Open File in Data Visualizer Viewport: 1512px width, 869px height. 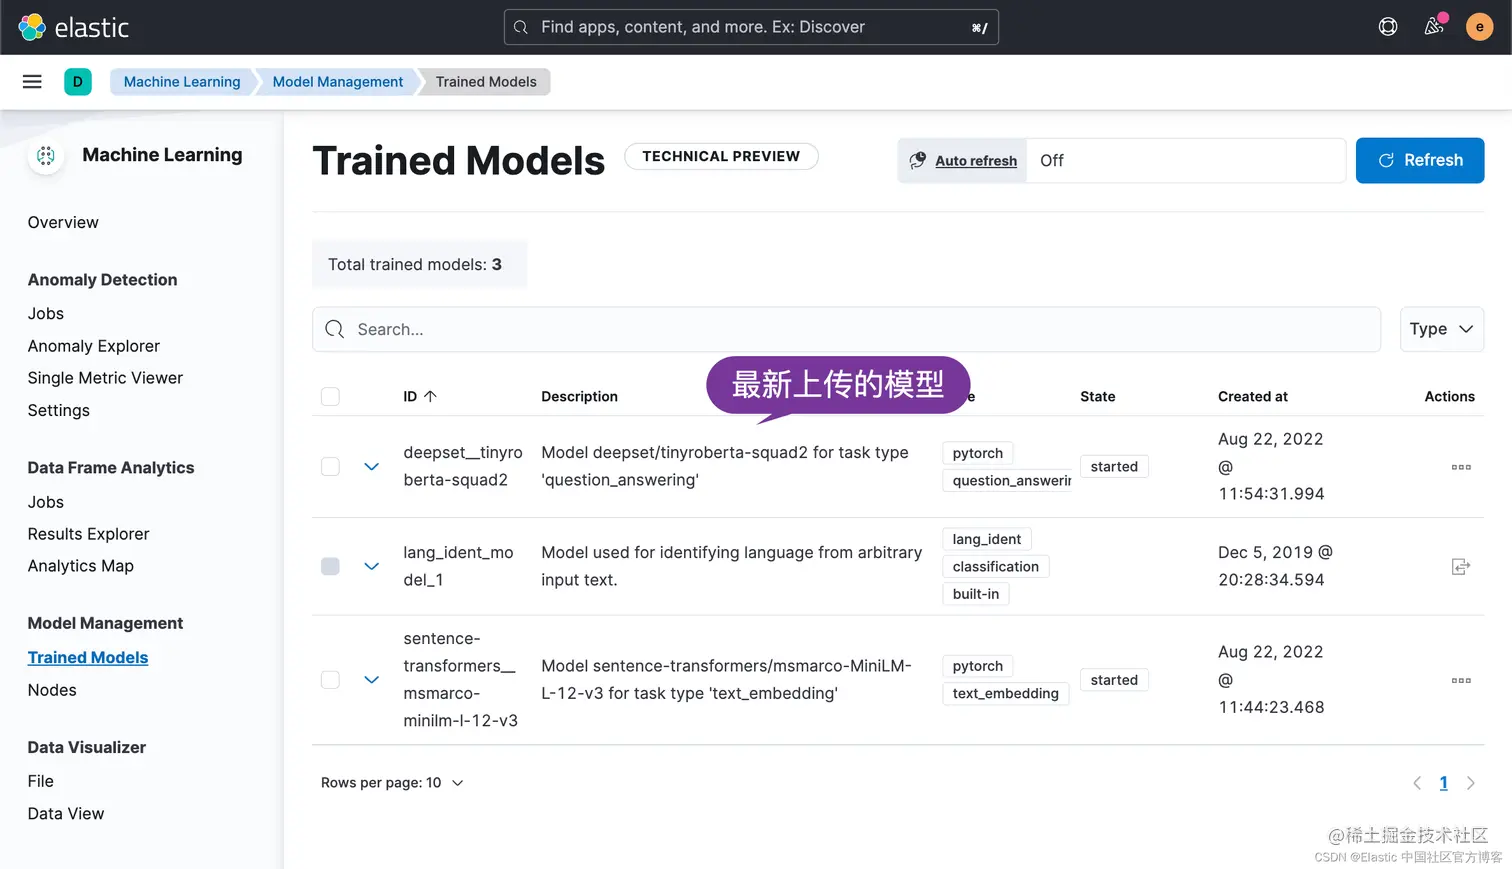[41, 781]
